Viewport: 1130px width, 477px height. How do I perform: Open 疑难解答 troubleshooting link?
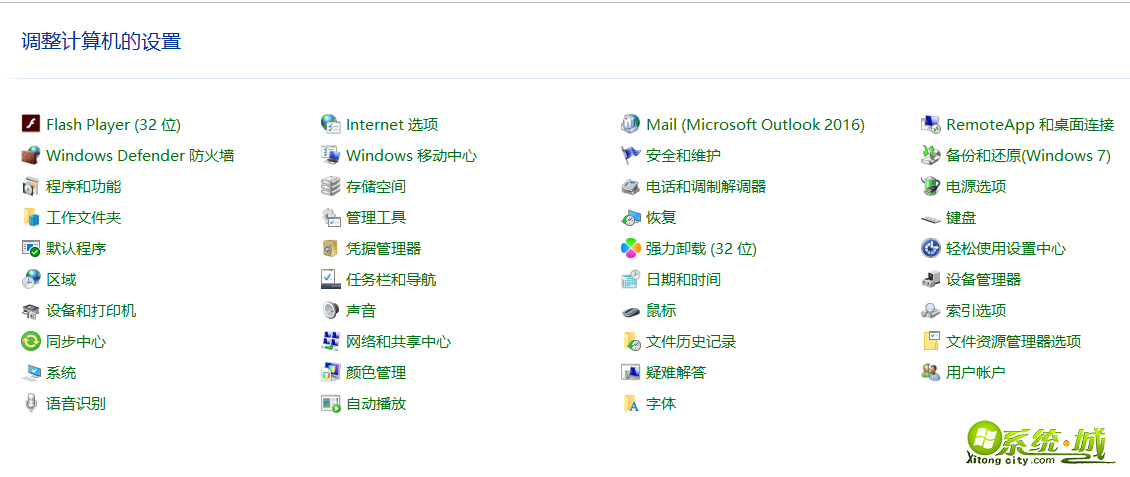coord(675,373)
